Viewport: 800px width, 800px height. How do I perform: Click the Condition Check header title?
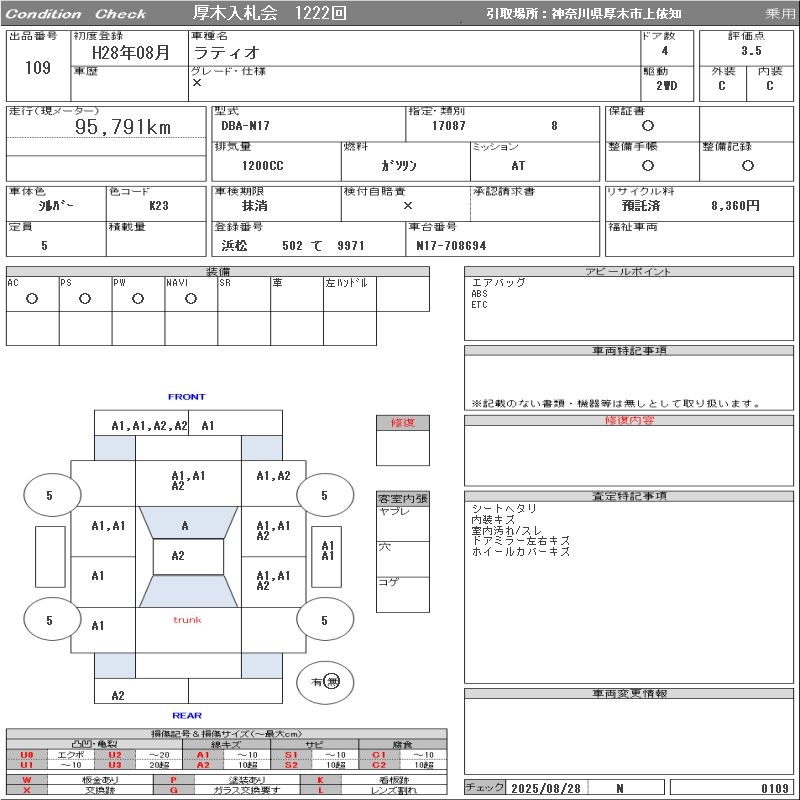(76, 14)
